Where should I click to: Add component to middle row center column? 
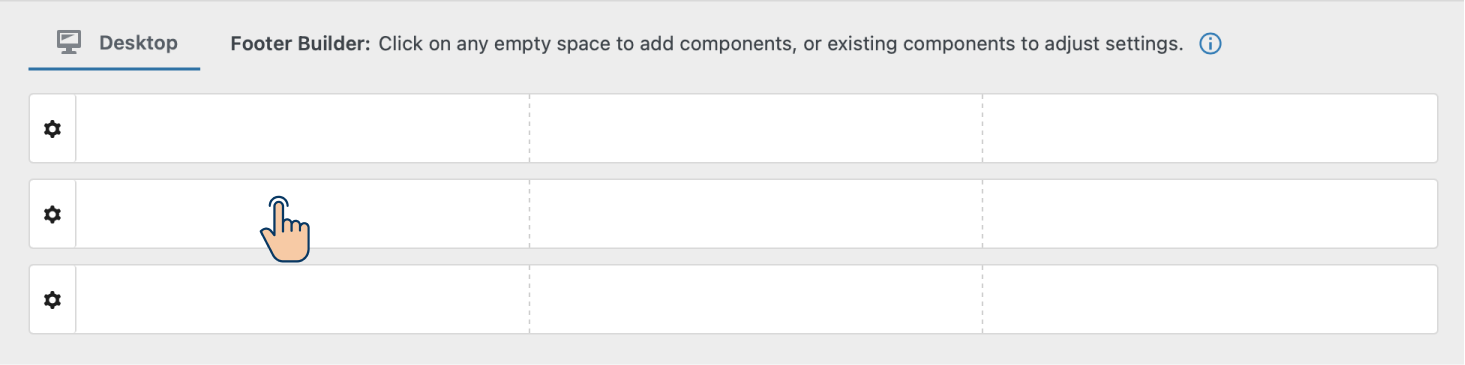pos(756,214)
